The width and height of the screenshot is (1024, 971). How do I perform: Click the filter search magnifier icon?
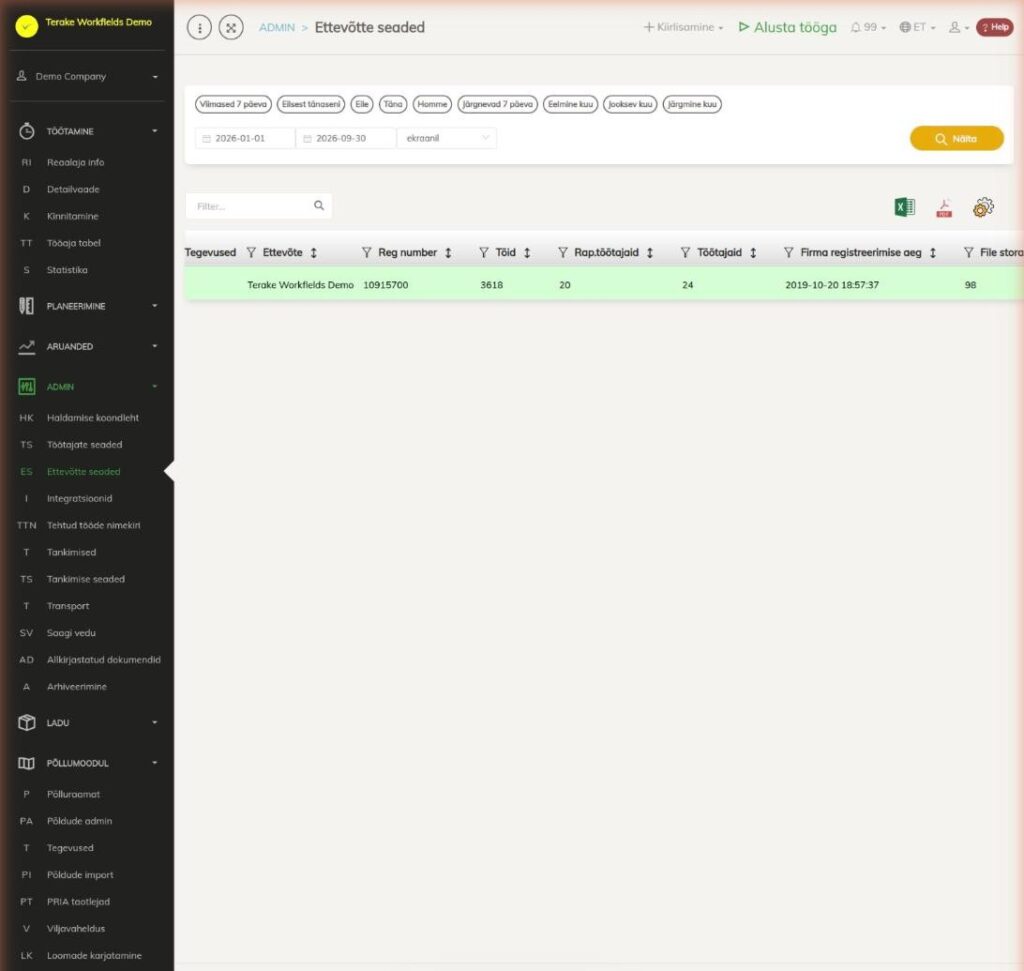coord(319,206)
